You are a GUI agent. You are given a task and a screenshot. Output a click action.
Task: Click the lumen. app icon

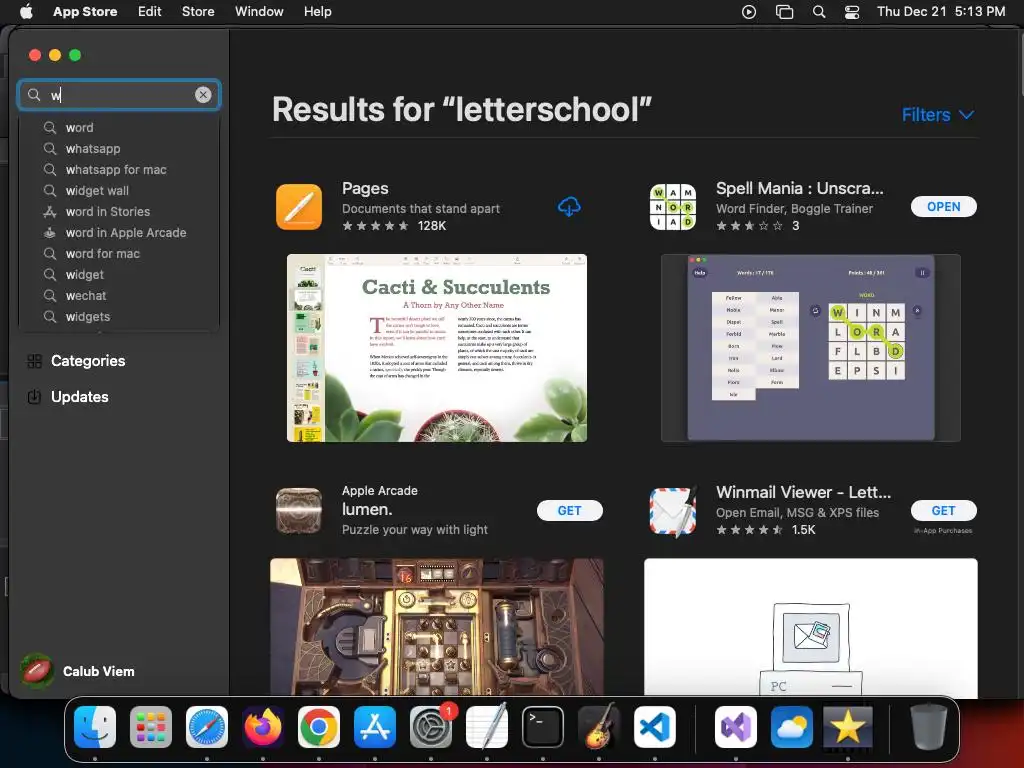299,511
